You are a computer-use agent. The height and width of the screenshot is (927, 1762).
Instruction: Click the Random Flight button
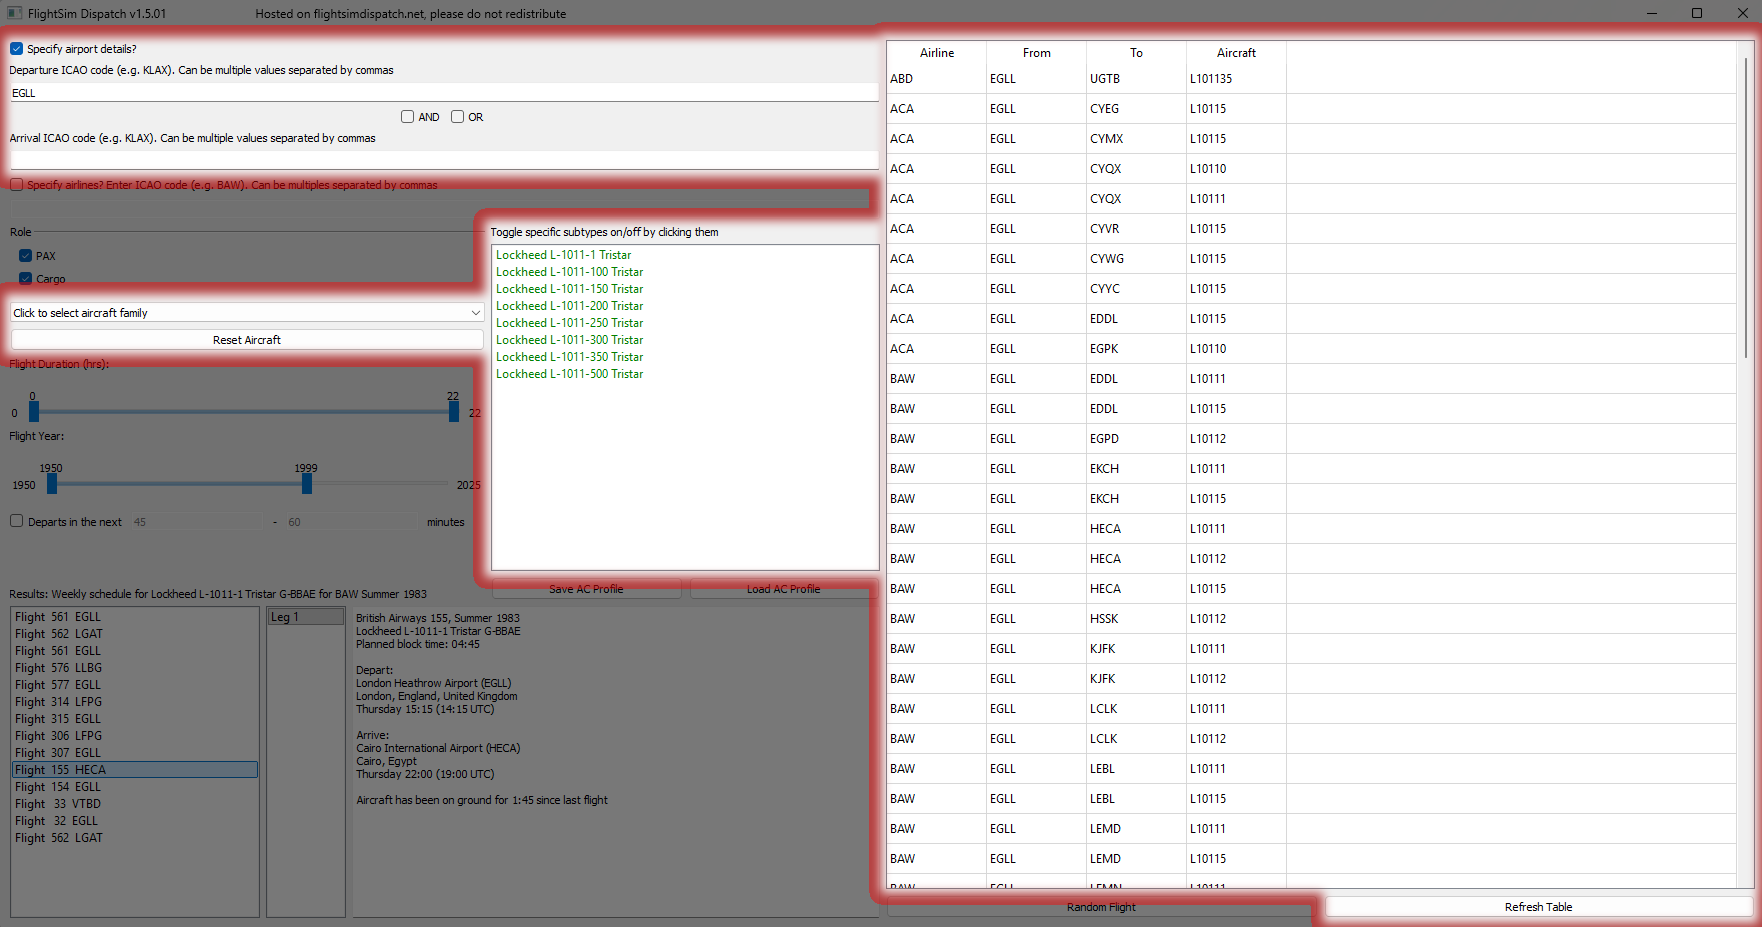tap(1100, 907)
